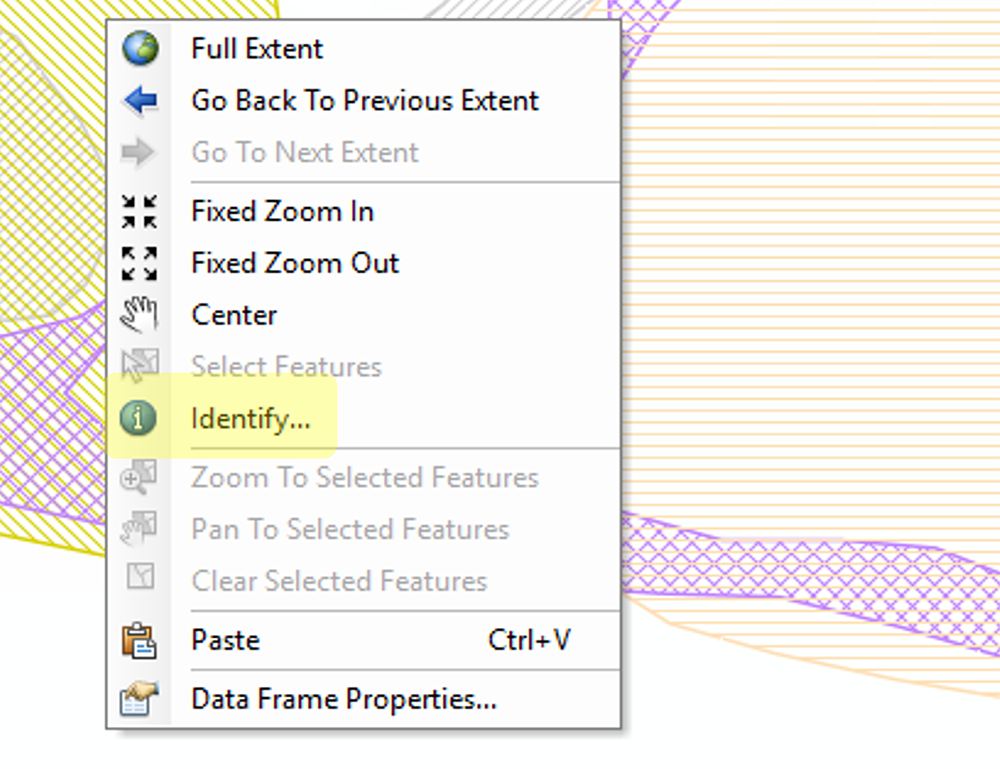Select Paste from the context menu

click(x=225, y=640)
